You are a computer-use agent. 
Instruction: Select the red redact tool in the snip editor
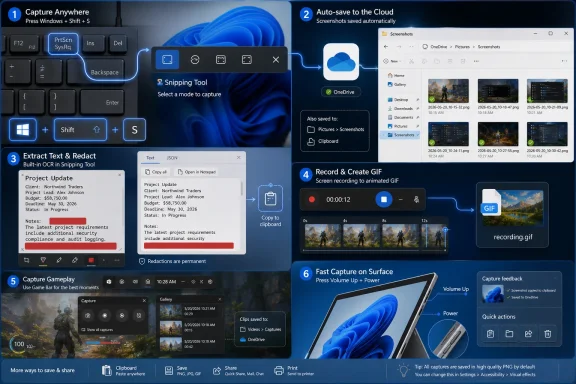click(91, 260)
